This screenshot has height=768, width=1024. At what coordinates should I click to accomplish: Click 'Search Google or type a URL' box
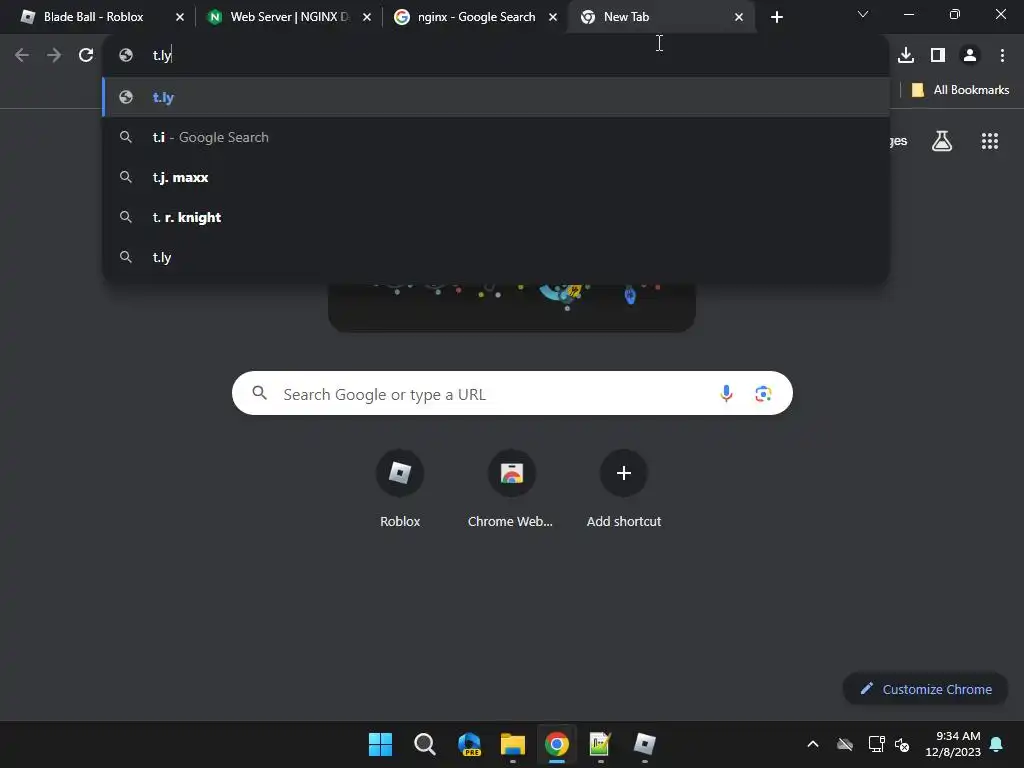pos(512,394)
